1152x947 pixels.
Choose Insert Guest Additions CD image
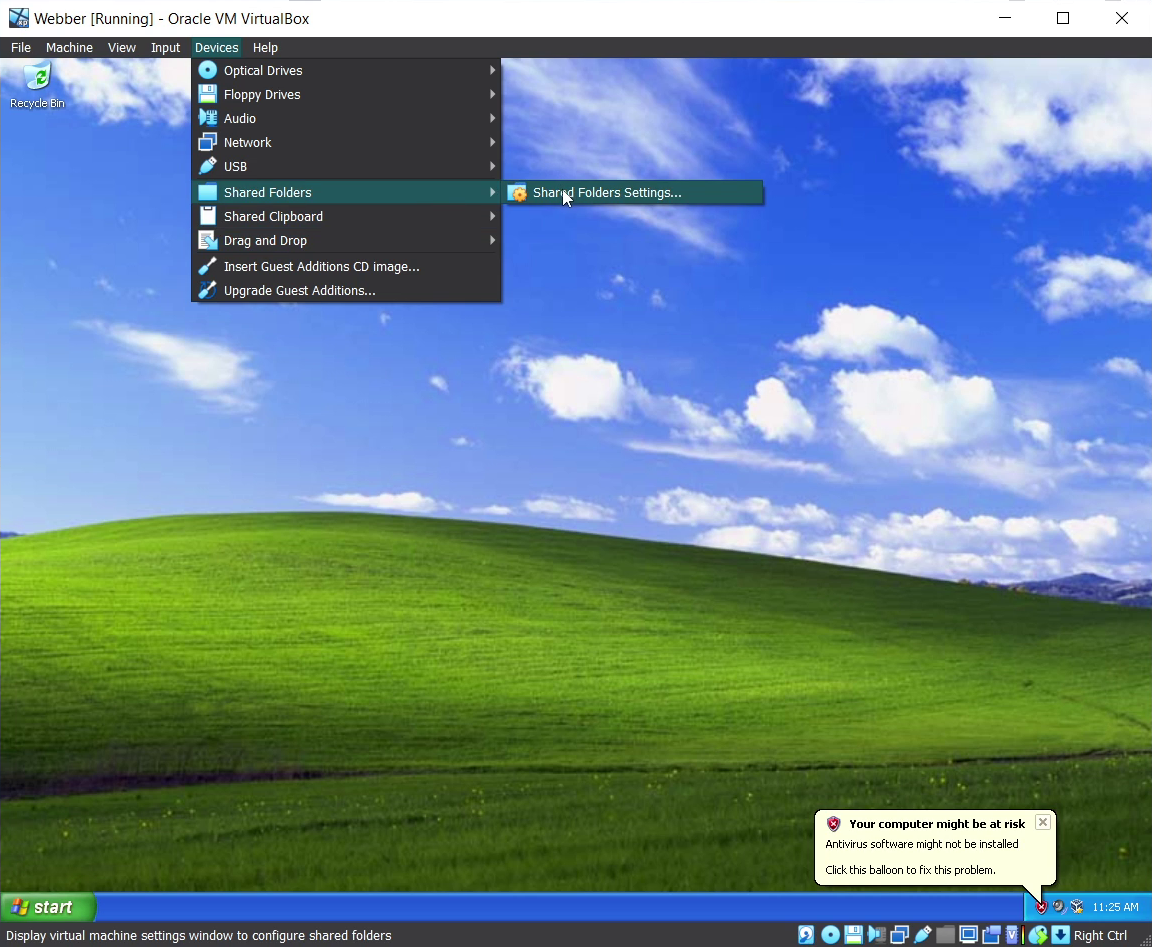point(321,267)
